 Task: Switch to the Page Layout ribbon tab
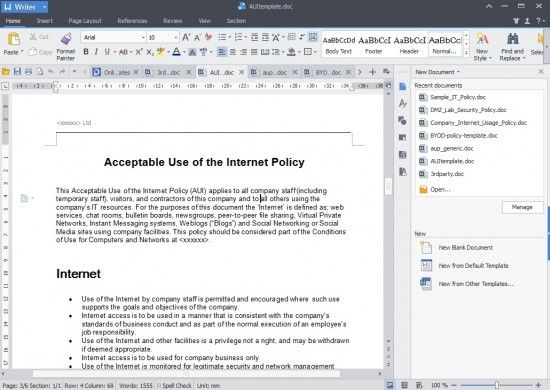(85, 21)
